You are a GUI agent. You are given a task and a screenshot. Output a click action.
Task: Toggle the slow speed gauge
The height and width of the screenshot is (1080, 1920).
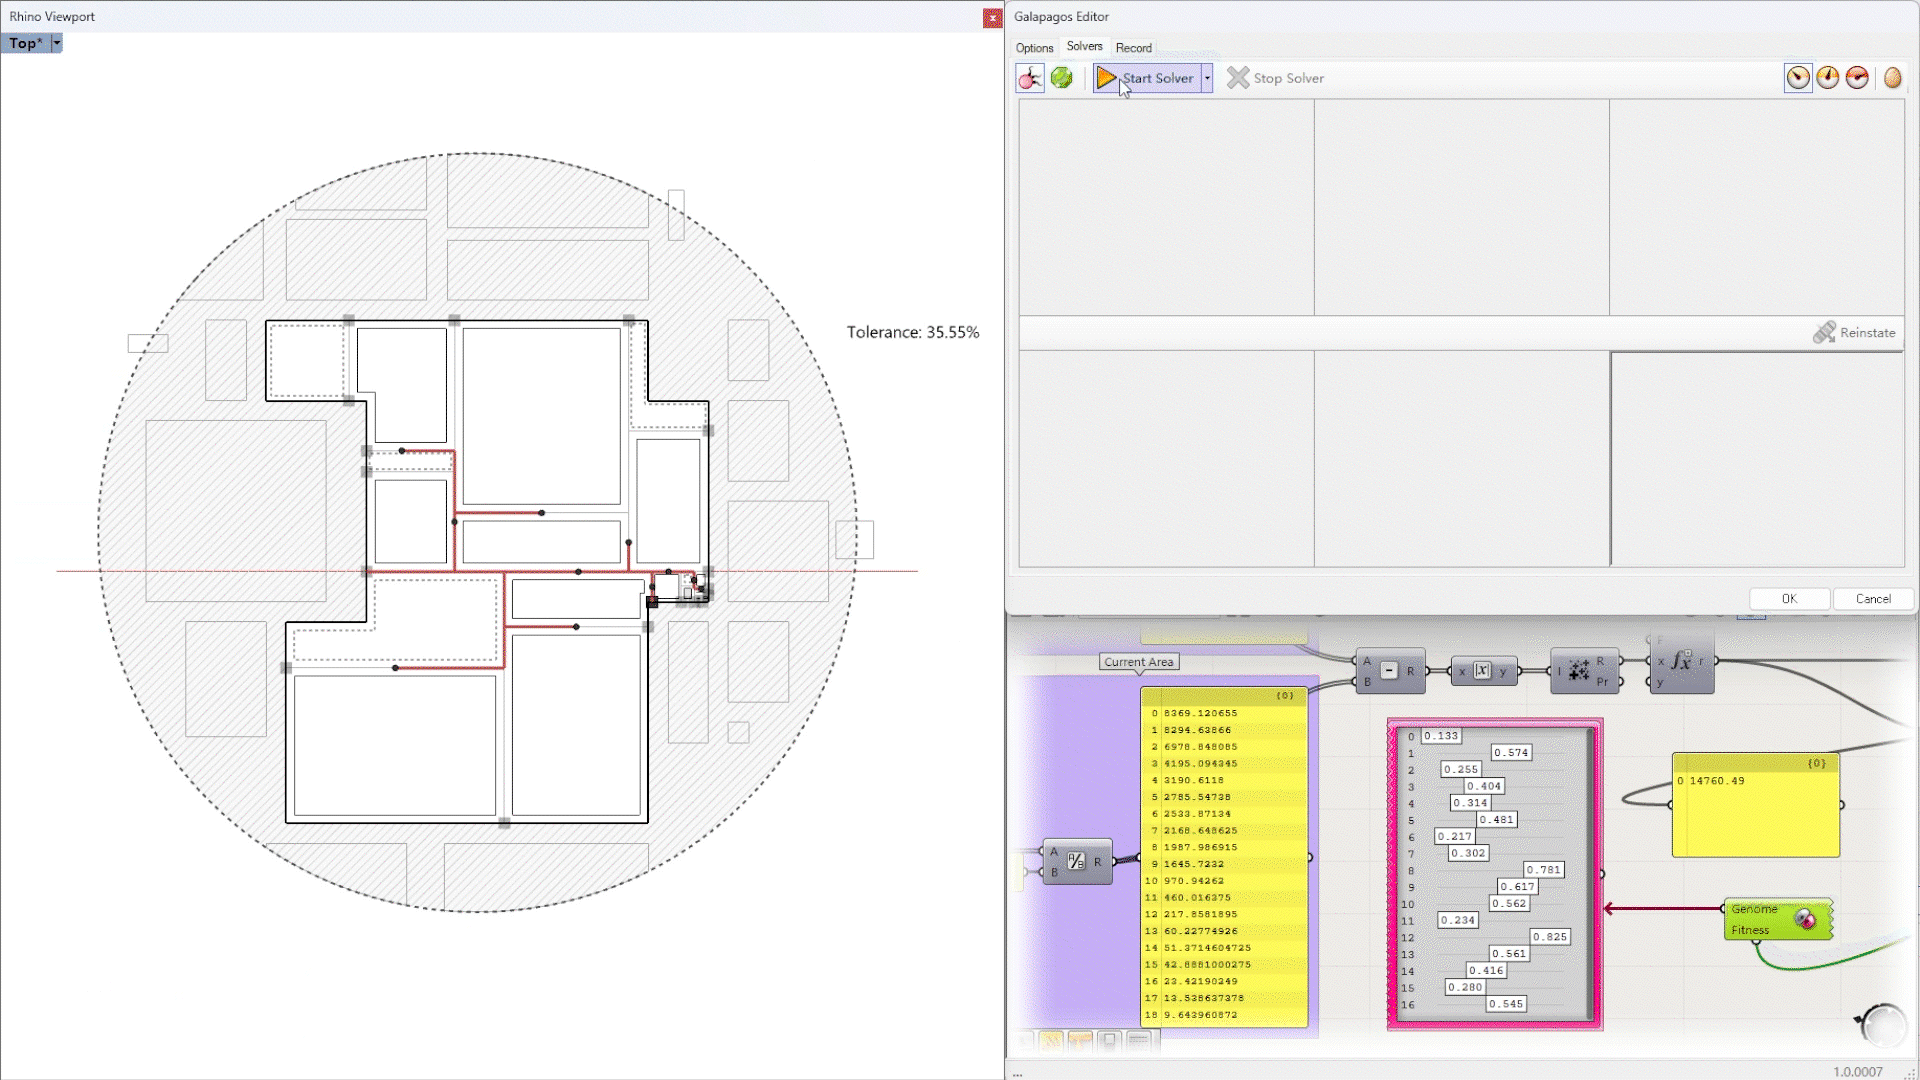(x=1798, y=77)
